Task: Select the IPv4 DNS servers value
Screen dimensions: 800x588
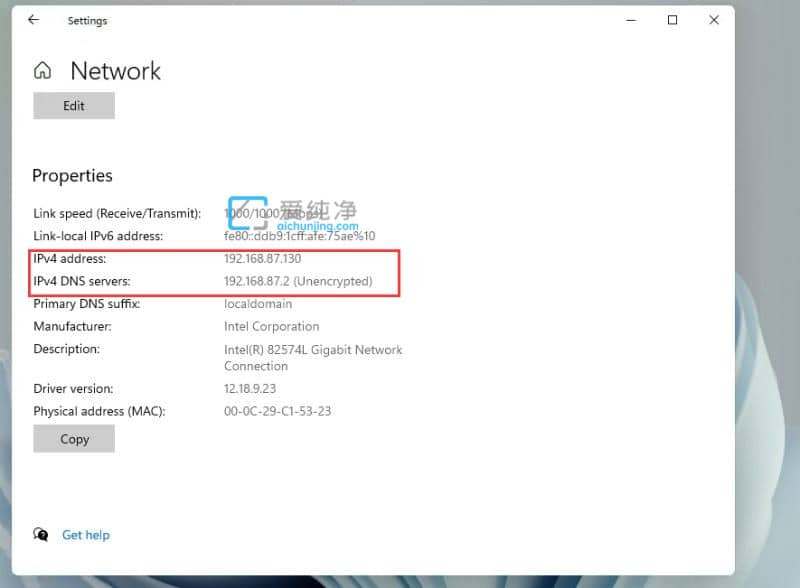Action: (x=301, y=281)
